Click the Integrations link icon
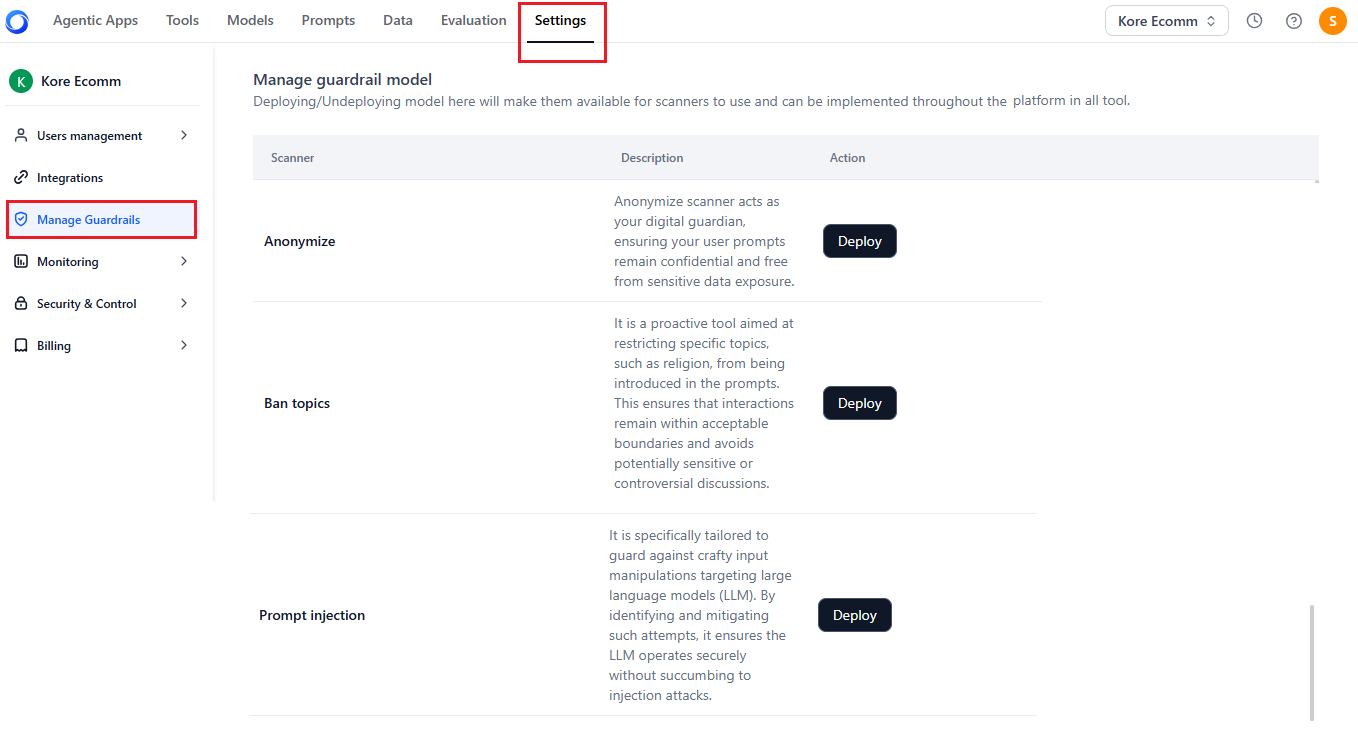 22,177
